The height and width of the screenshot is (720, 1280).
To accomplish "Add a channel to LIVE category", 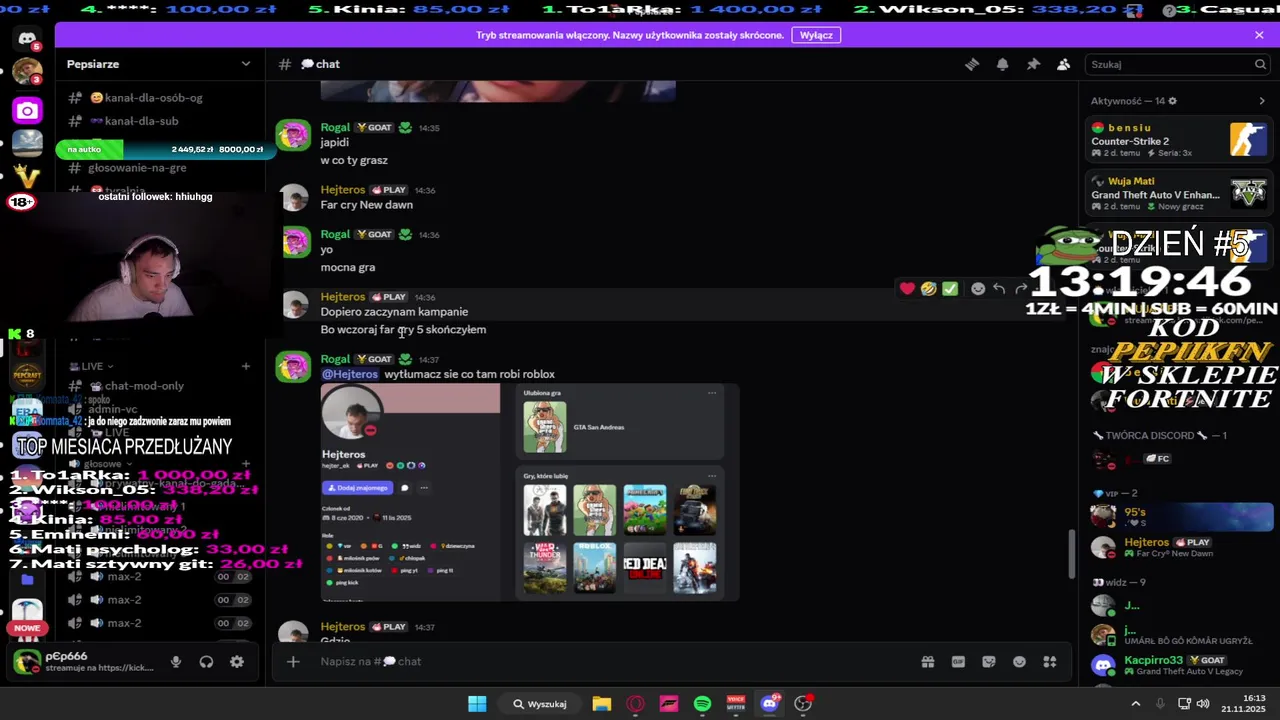I will click(x=245, y=366).
